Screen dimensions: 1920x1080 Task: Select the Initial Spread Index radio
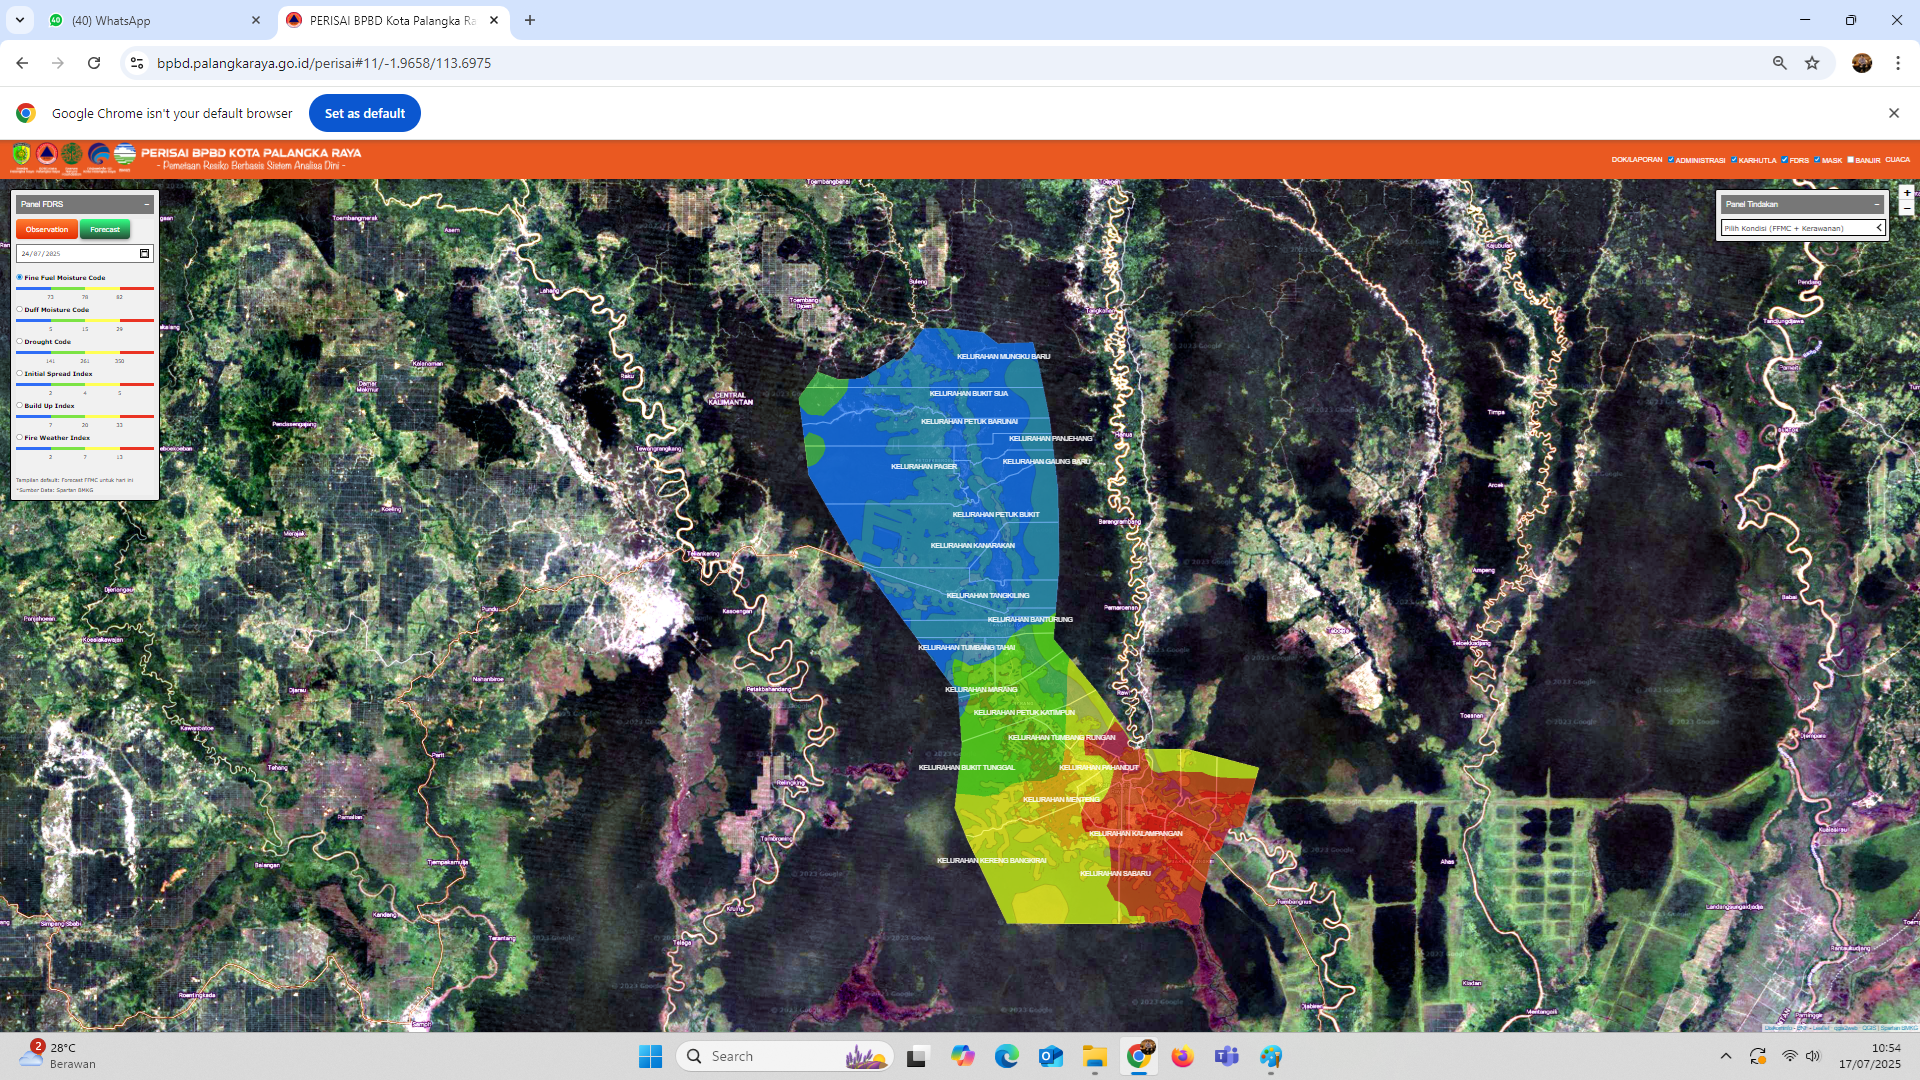click(x=19, y=373)
